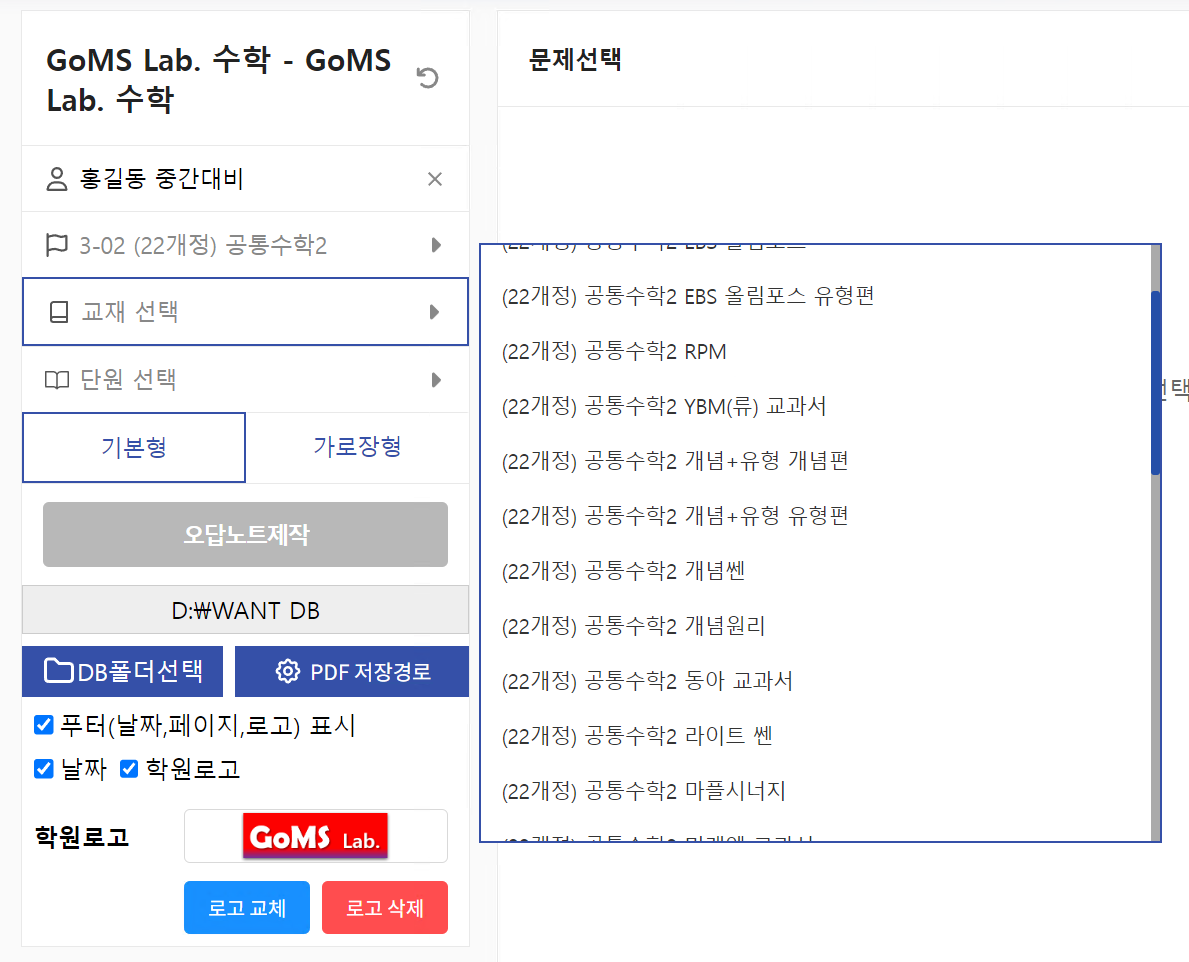The width and height of the screenshot is (1189, 962).
Task: Open the 교재 선택 dropdown arrow
Action: pyautogui.click(x=435, y=312)
